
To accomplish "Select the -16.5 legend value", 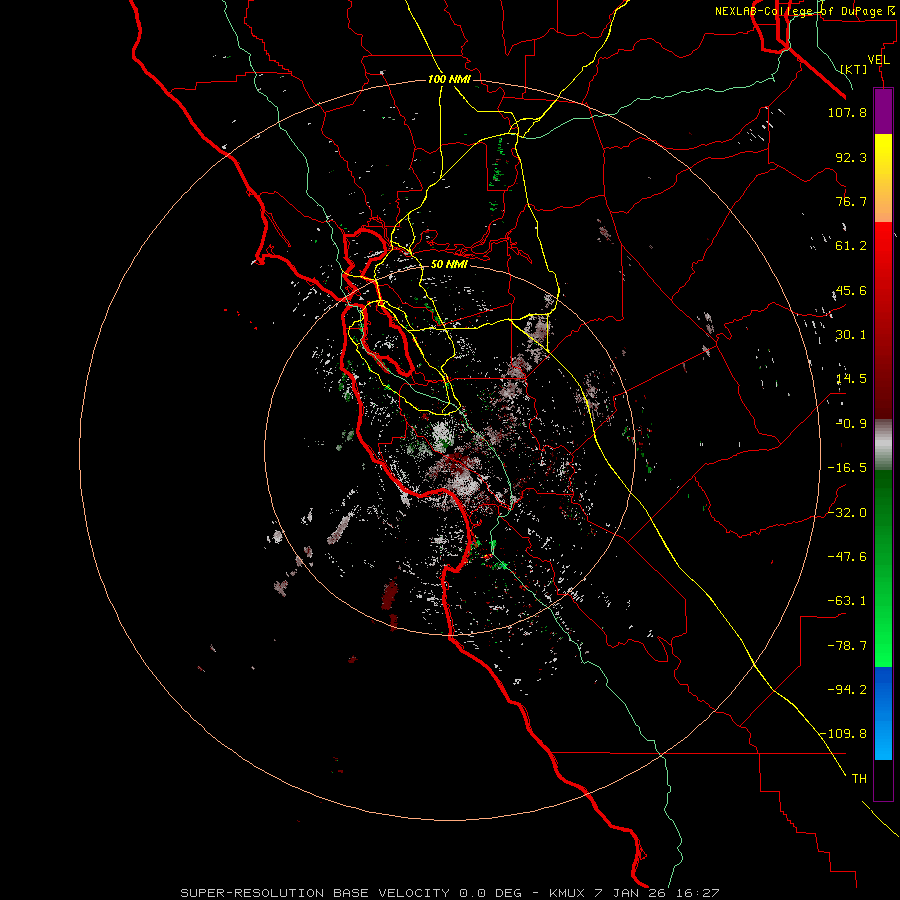I will pos(847,468).
